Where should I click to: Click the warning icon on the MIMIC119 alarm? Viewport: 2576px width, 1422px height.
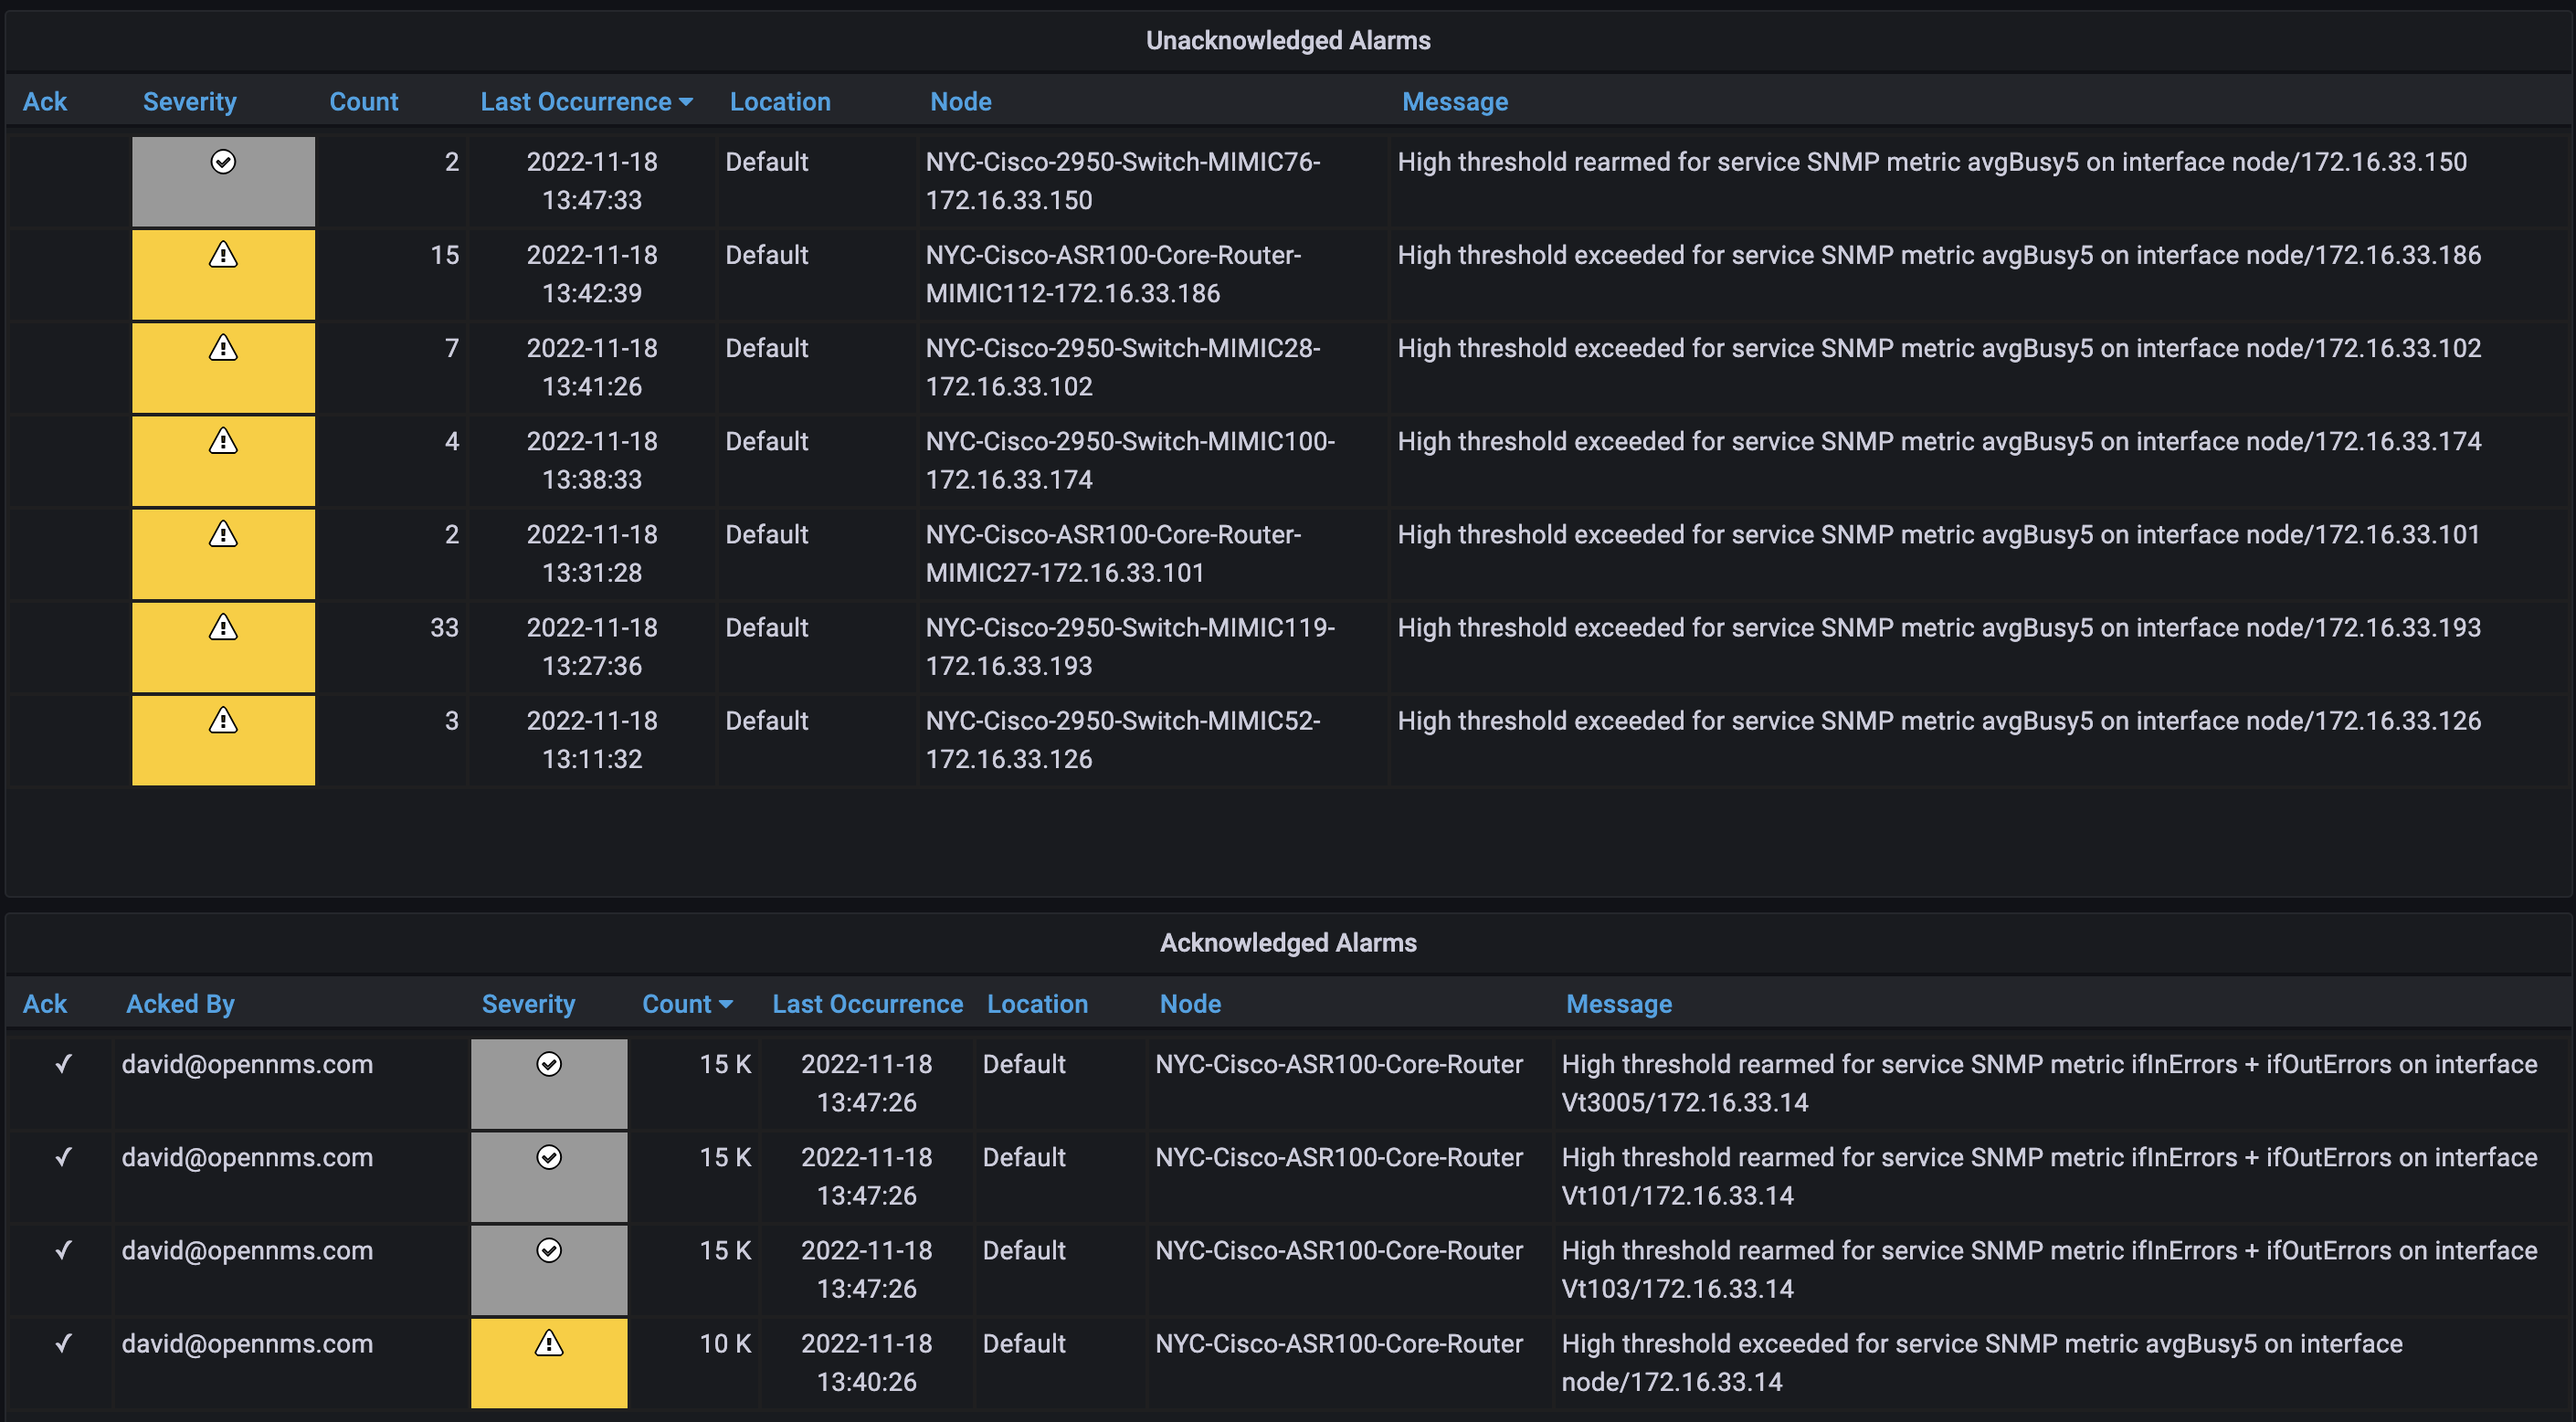pos(223,627)
